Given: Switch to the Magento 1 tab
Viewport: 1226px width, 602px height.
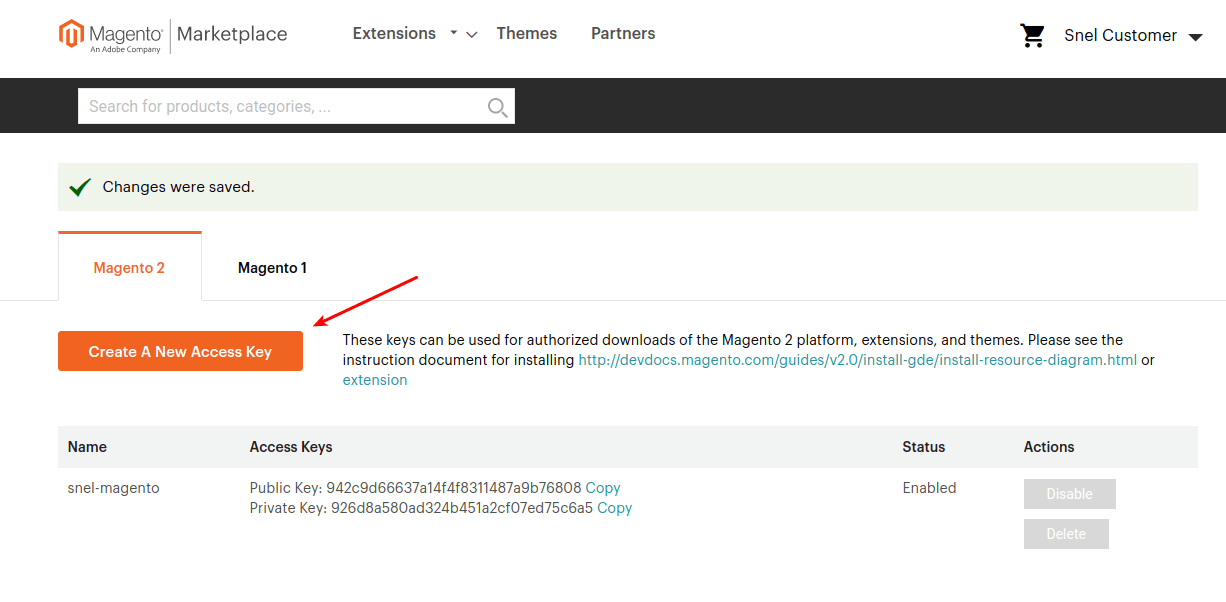Looking at the screenshot, I should (272, 268).
